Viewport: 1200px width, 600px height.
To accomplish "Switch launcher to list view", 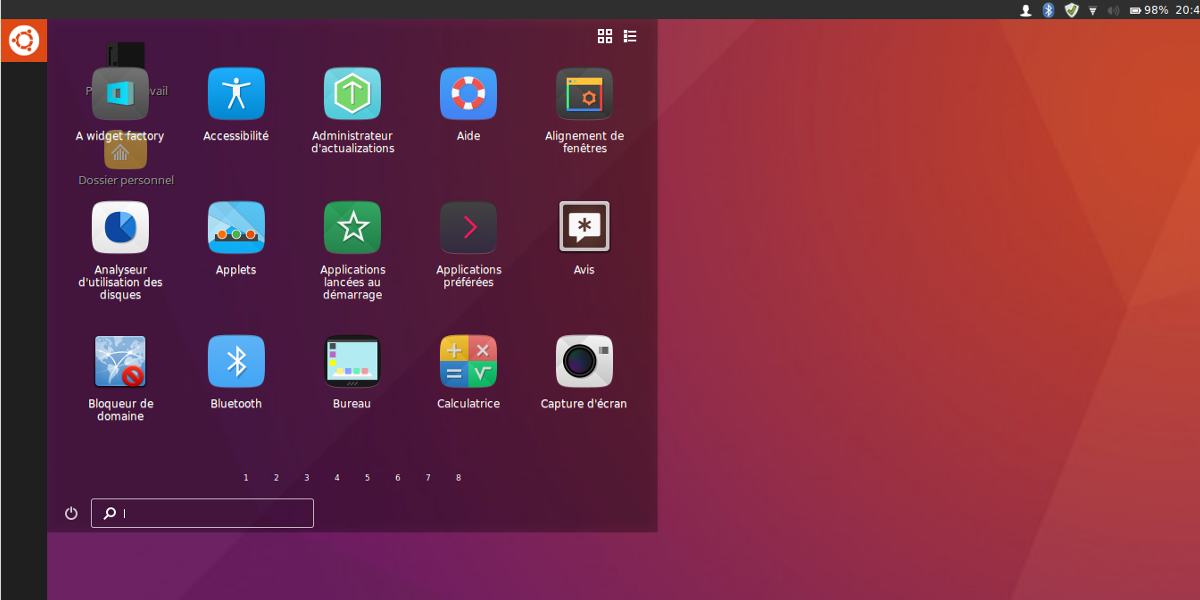I will point(630,36).
